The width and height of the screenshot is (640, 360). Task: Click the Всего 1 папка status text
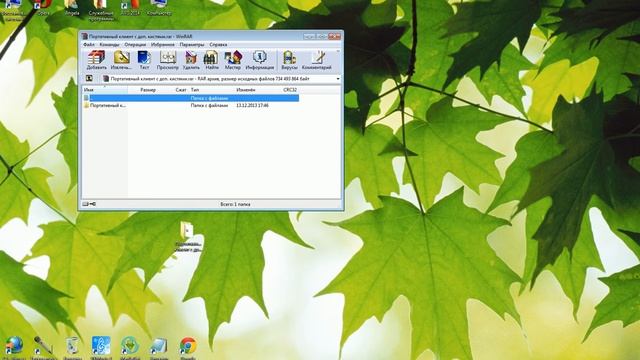click(x=235, y=204)
